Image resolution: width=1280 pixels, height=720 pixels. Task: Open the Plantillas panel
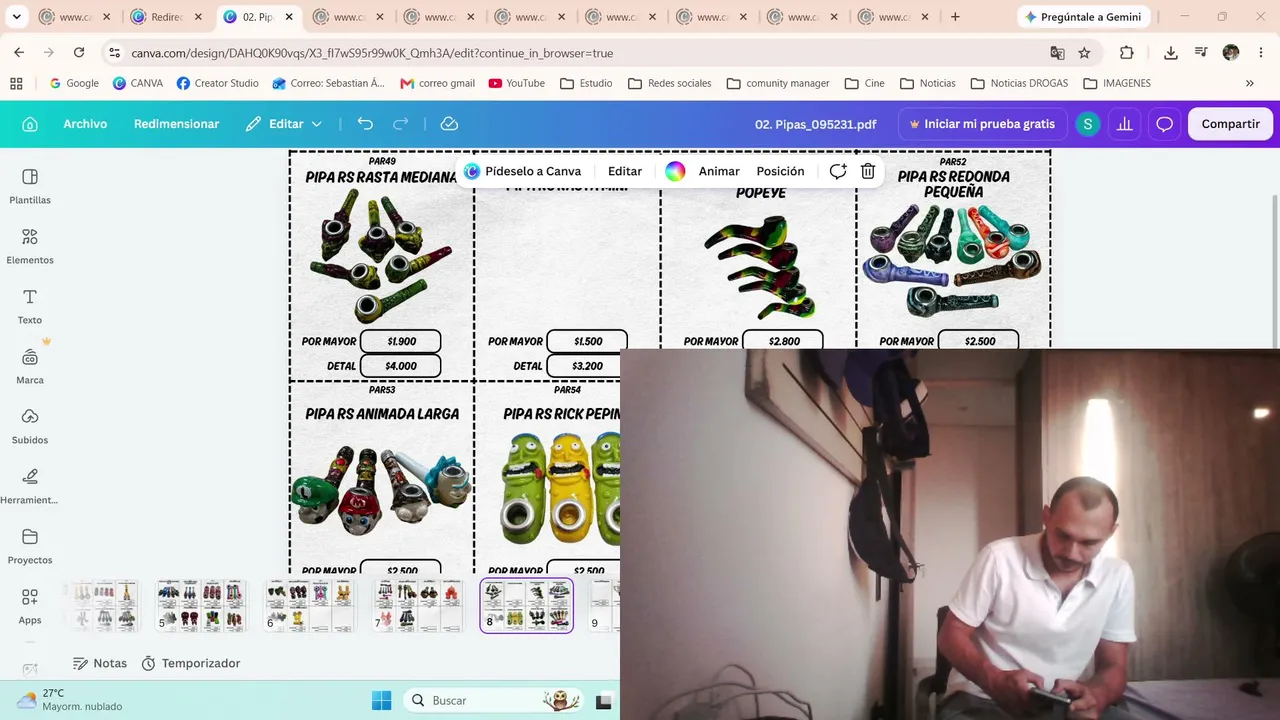30,187
